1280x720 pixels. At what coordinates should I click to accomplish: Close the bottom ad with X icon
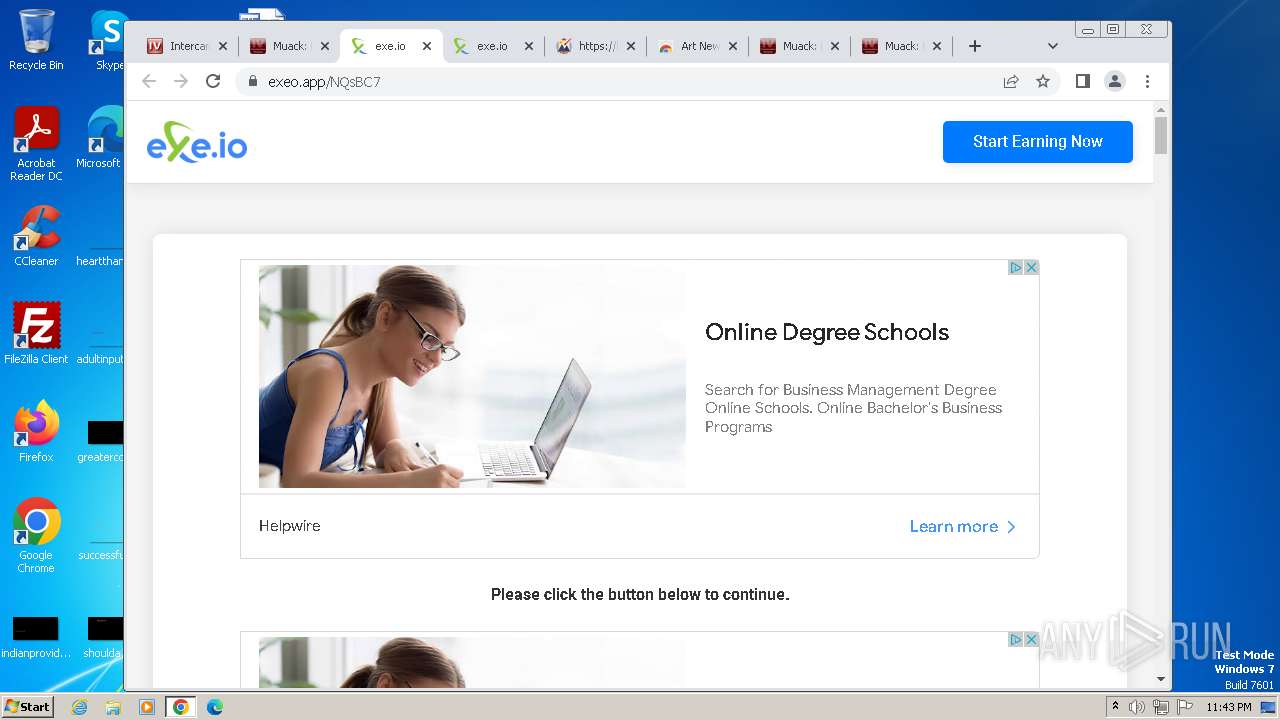pos(1031,639)
